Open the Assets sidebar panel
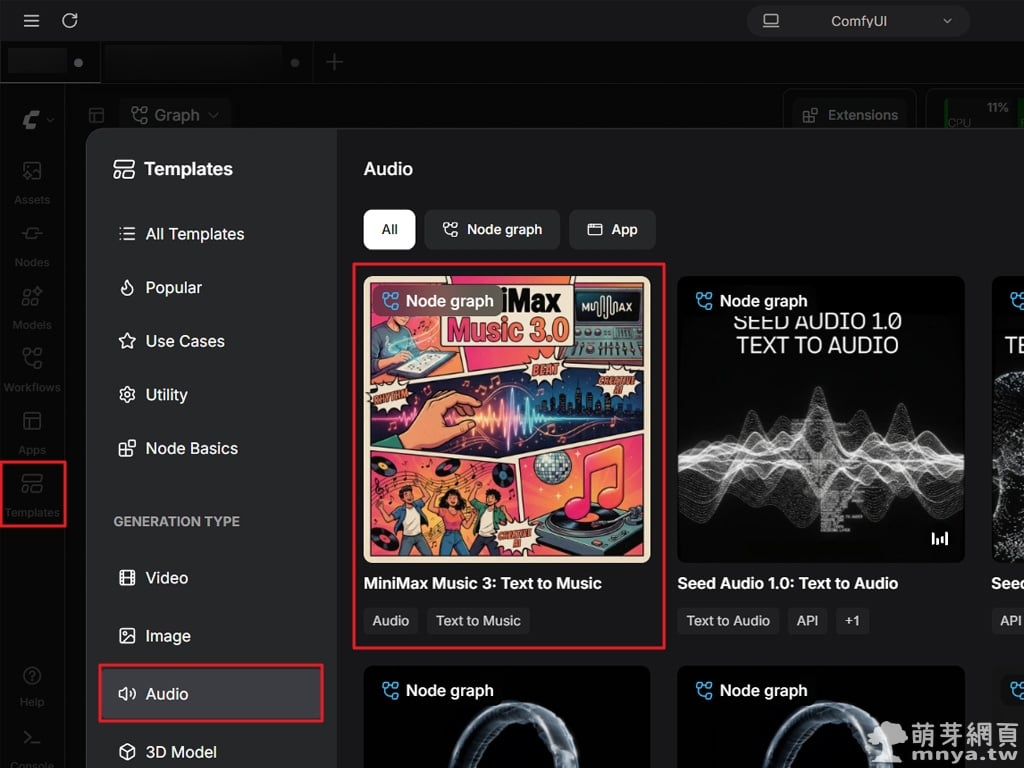Screen dimensions: 1024x768 [x=32, y=183]
